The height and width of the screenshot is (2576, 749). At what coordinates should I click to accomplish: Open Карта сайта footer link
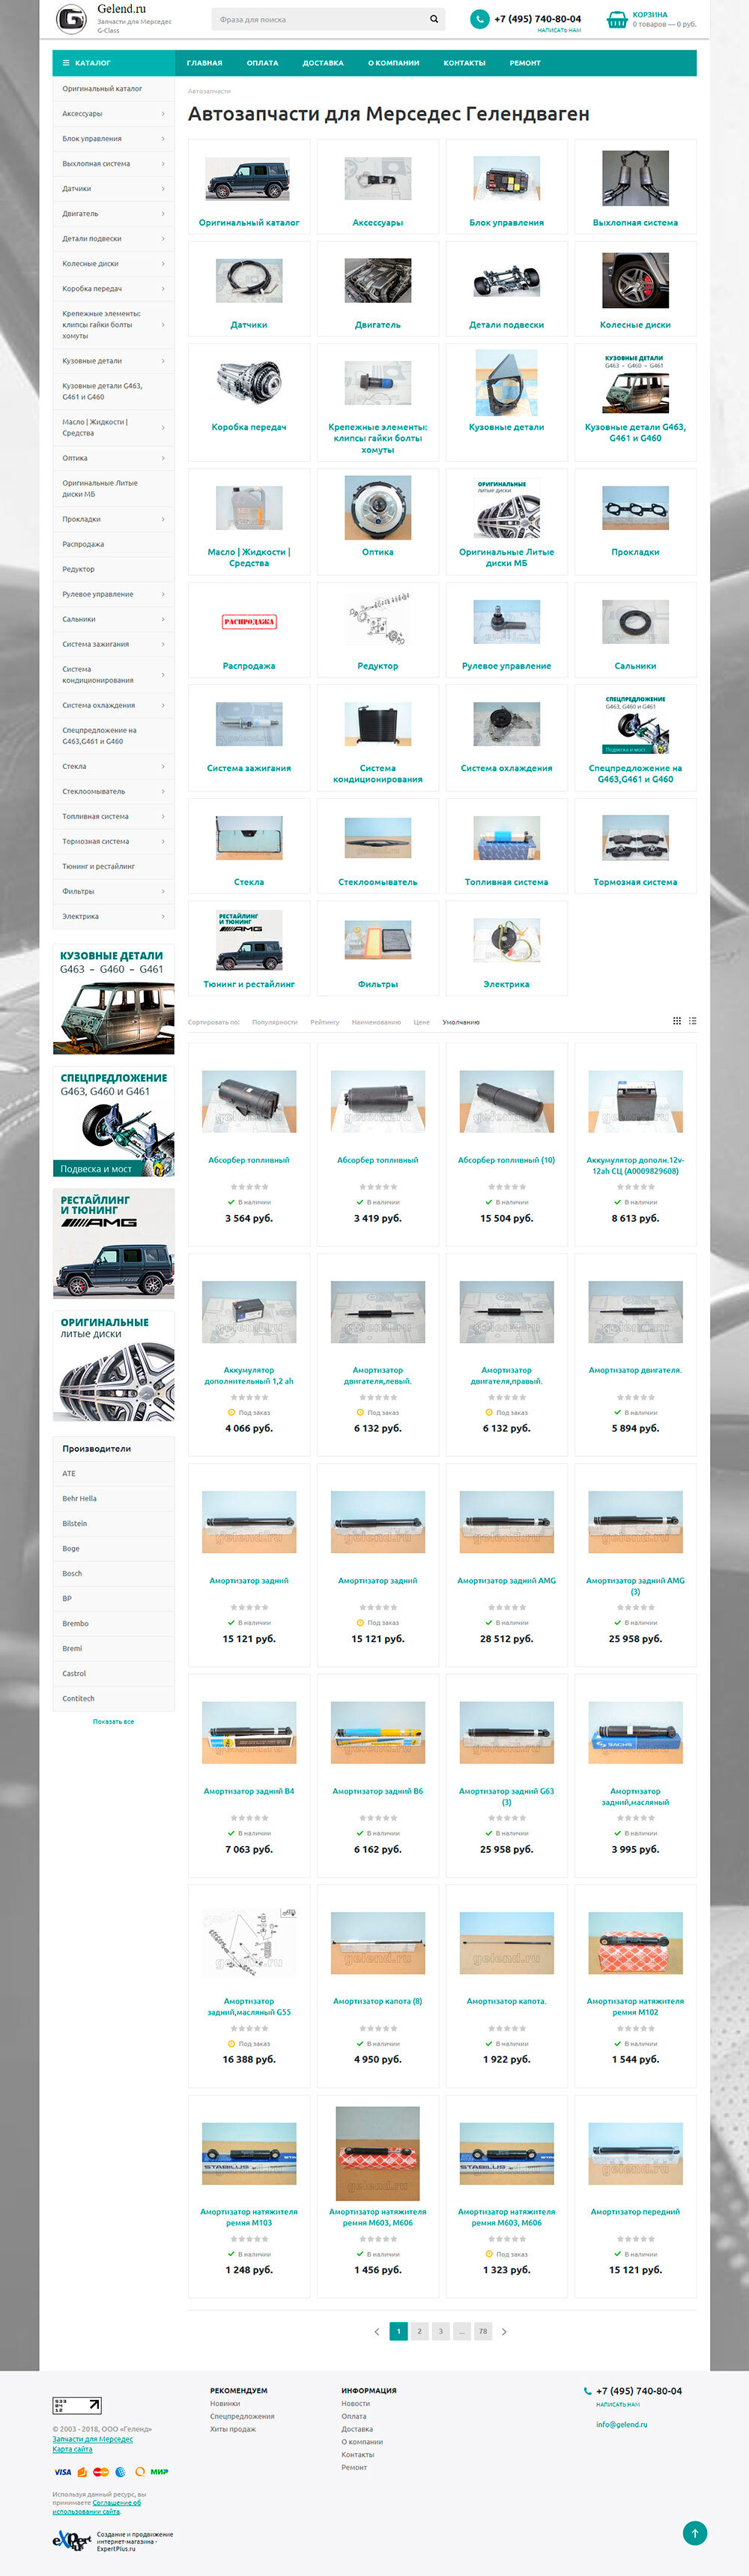coord(72,2449)
